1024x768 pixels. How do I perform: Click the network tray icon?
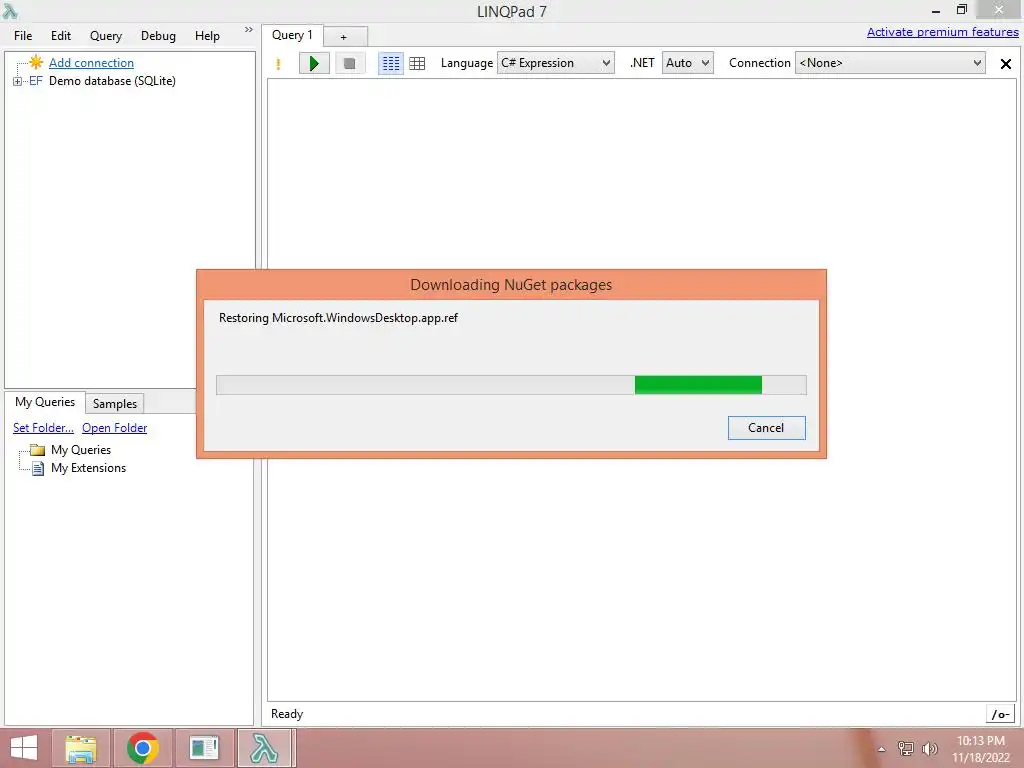click(906, 748)
